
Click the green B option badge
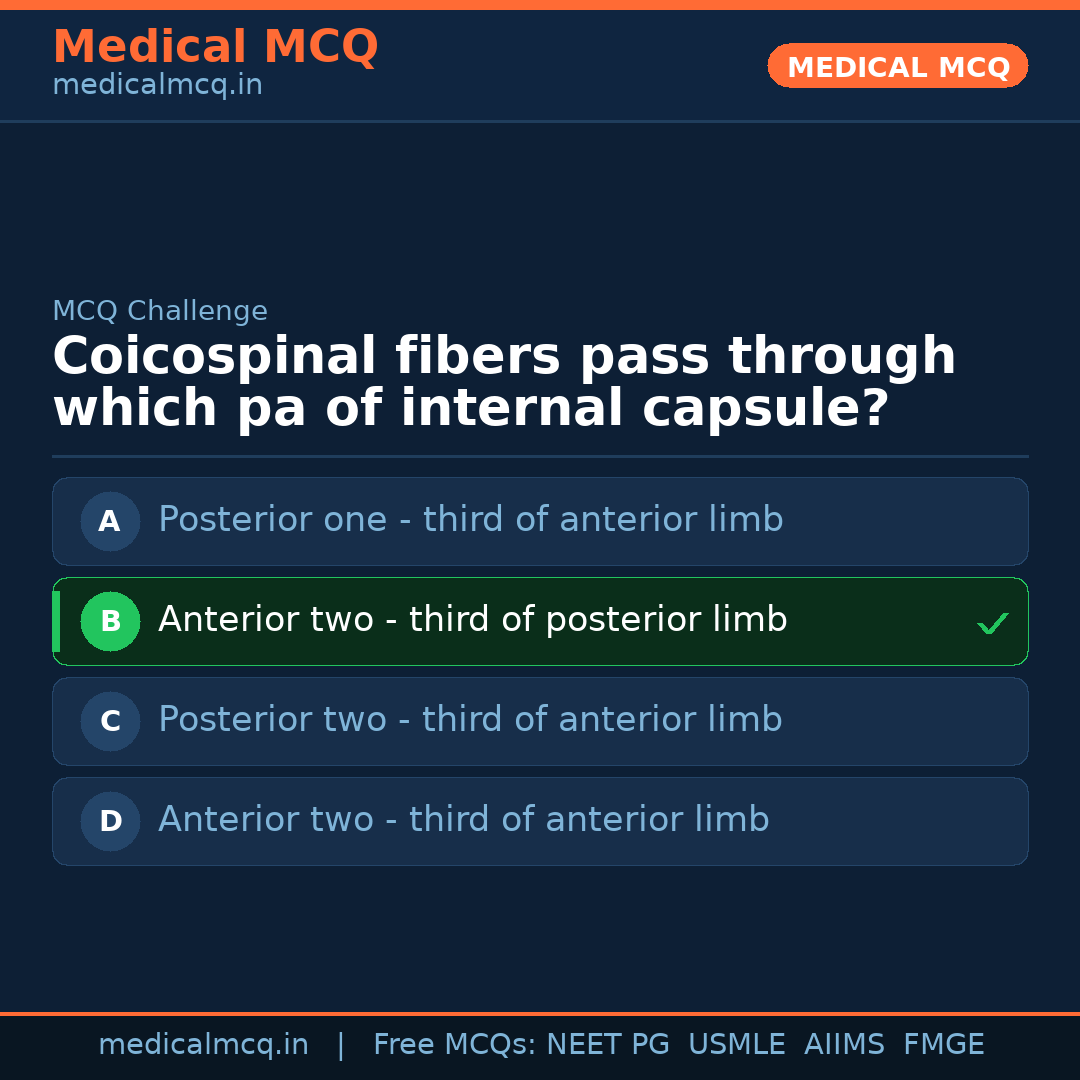click(110, 621)
